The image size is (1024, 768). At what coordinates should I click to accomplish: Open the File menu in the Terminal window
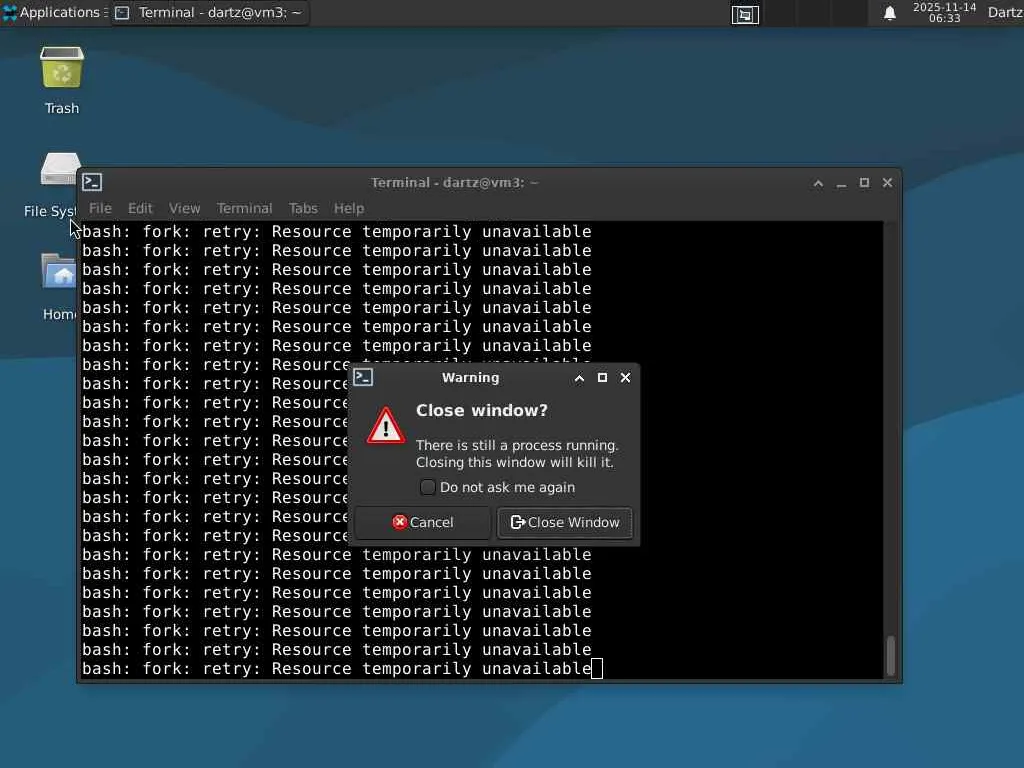pos(100,208)
